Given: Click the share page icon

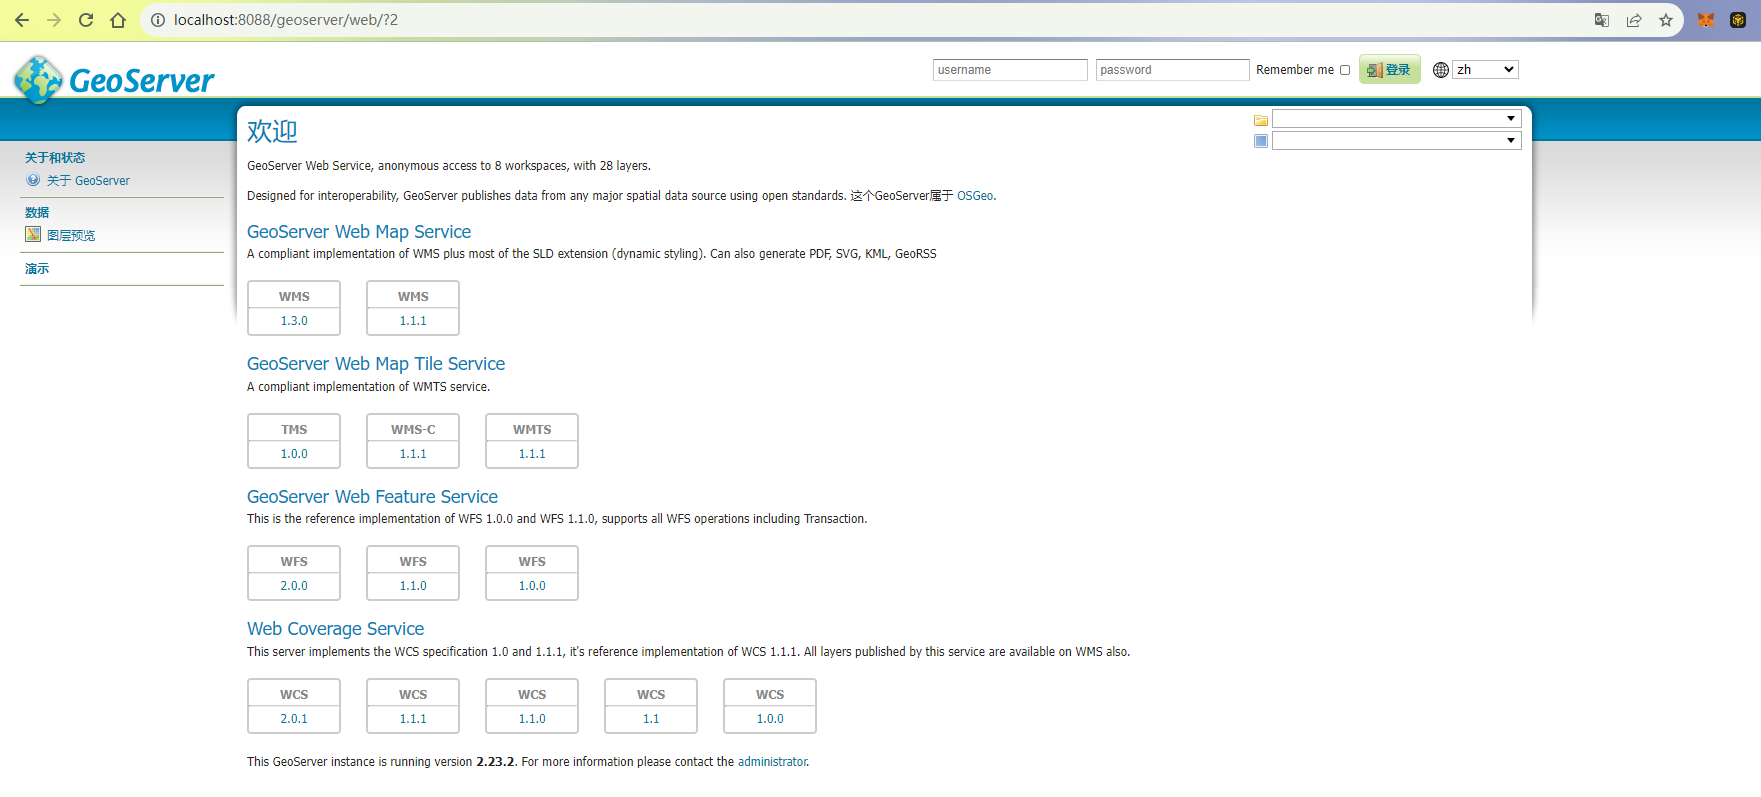Looking at the screenshot, I should pos(1634,20).
